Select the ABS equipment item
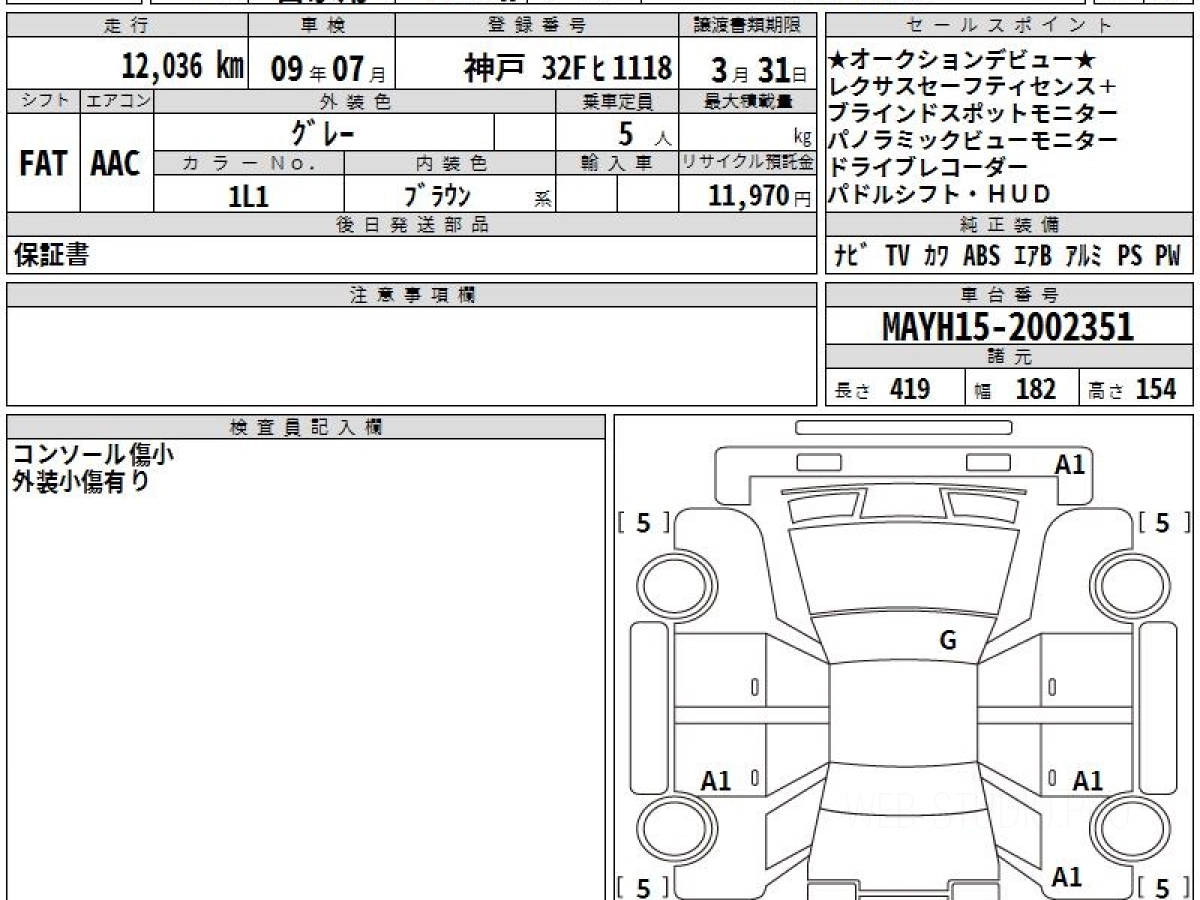Image resolution: width=1200 pixels, height=900 pixels. tap(981, 256)
